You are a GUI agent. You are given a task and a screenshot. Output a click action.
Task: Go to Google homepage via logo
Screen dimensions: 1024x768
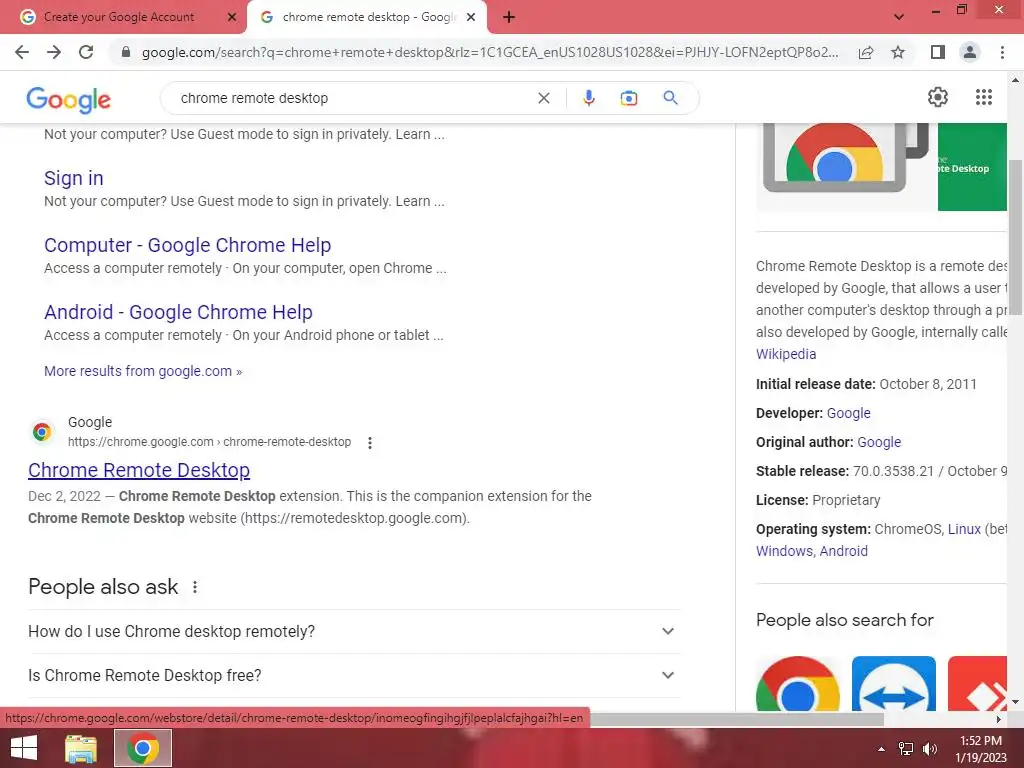tap(69, 99)
